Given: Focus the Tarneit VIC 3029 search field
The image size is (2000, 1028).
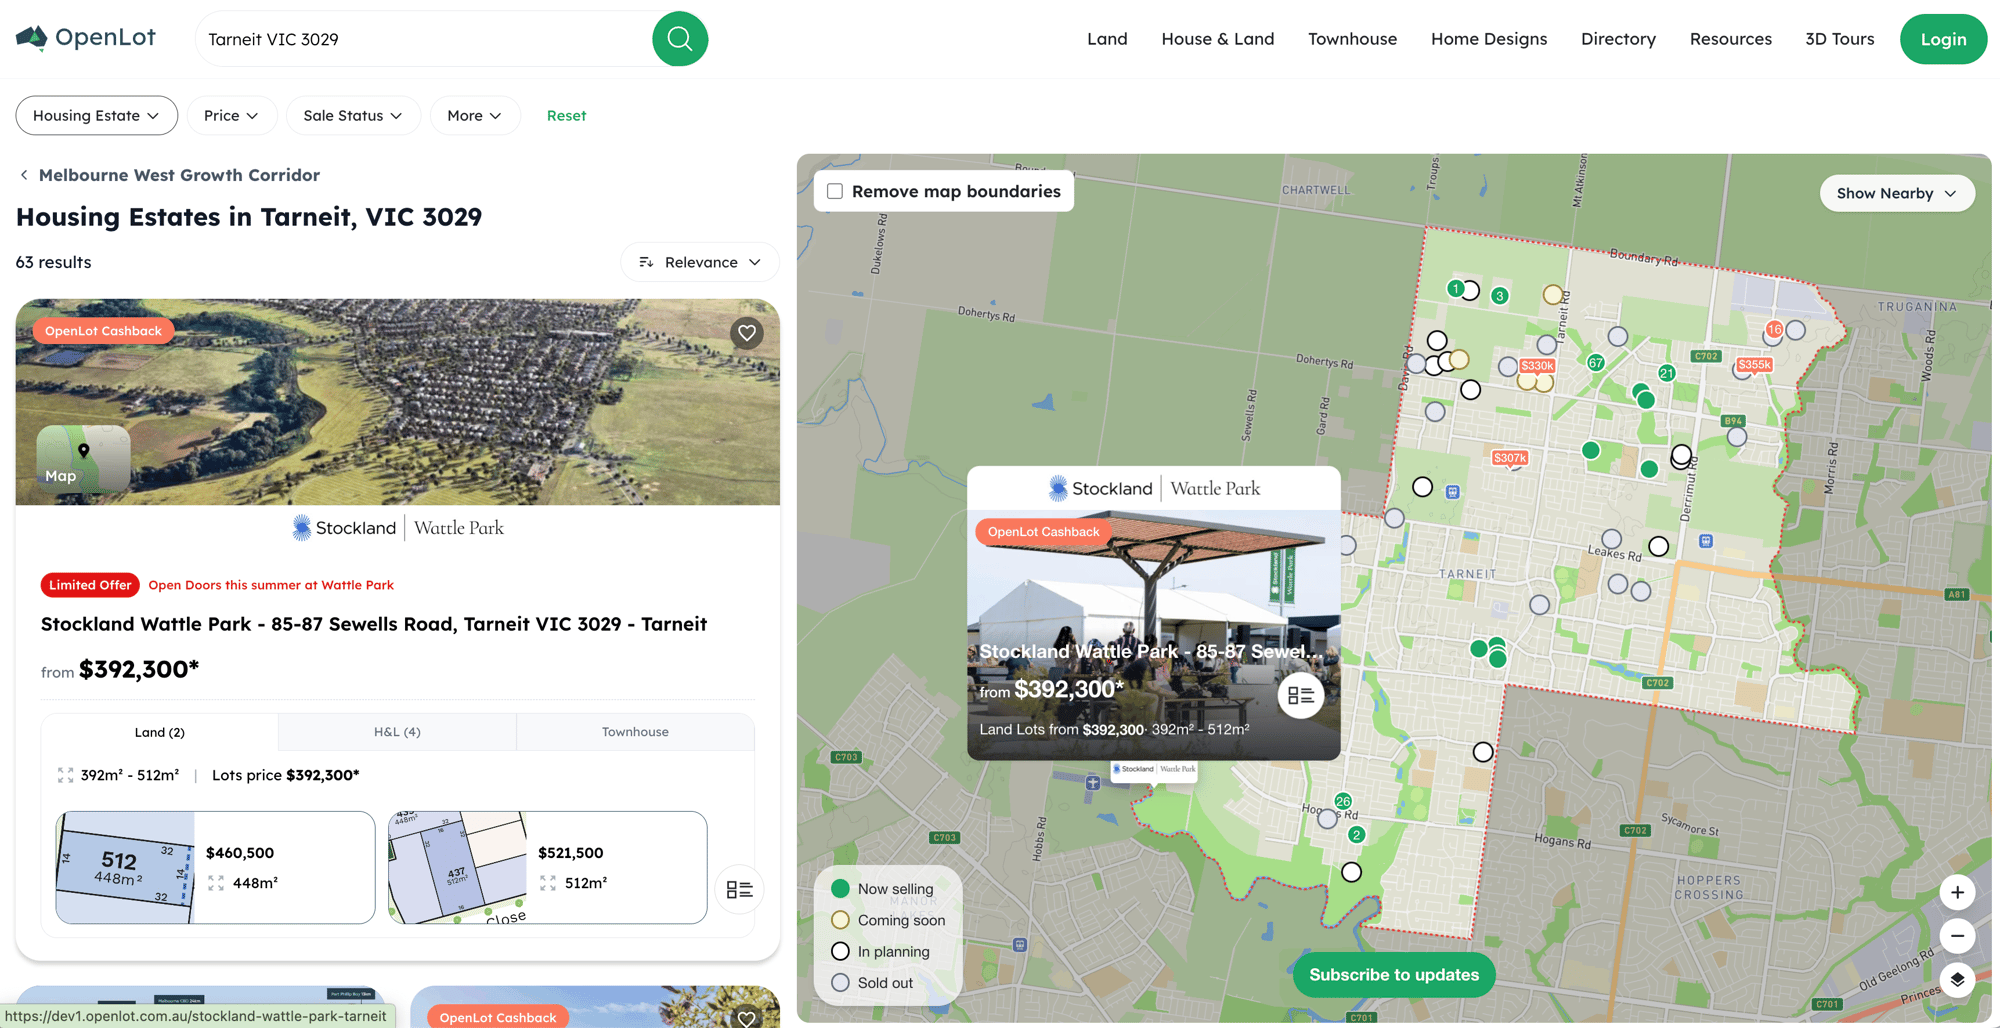Looking at the screenshot, I should point(424,39).
